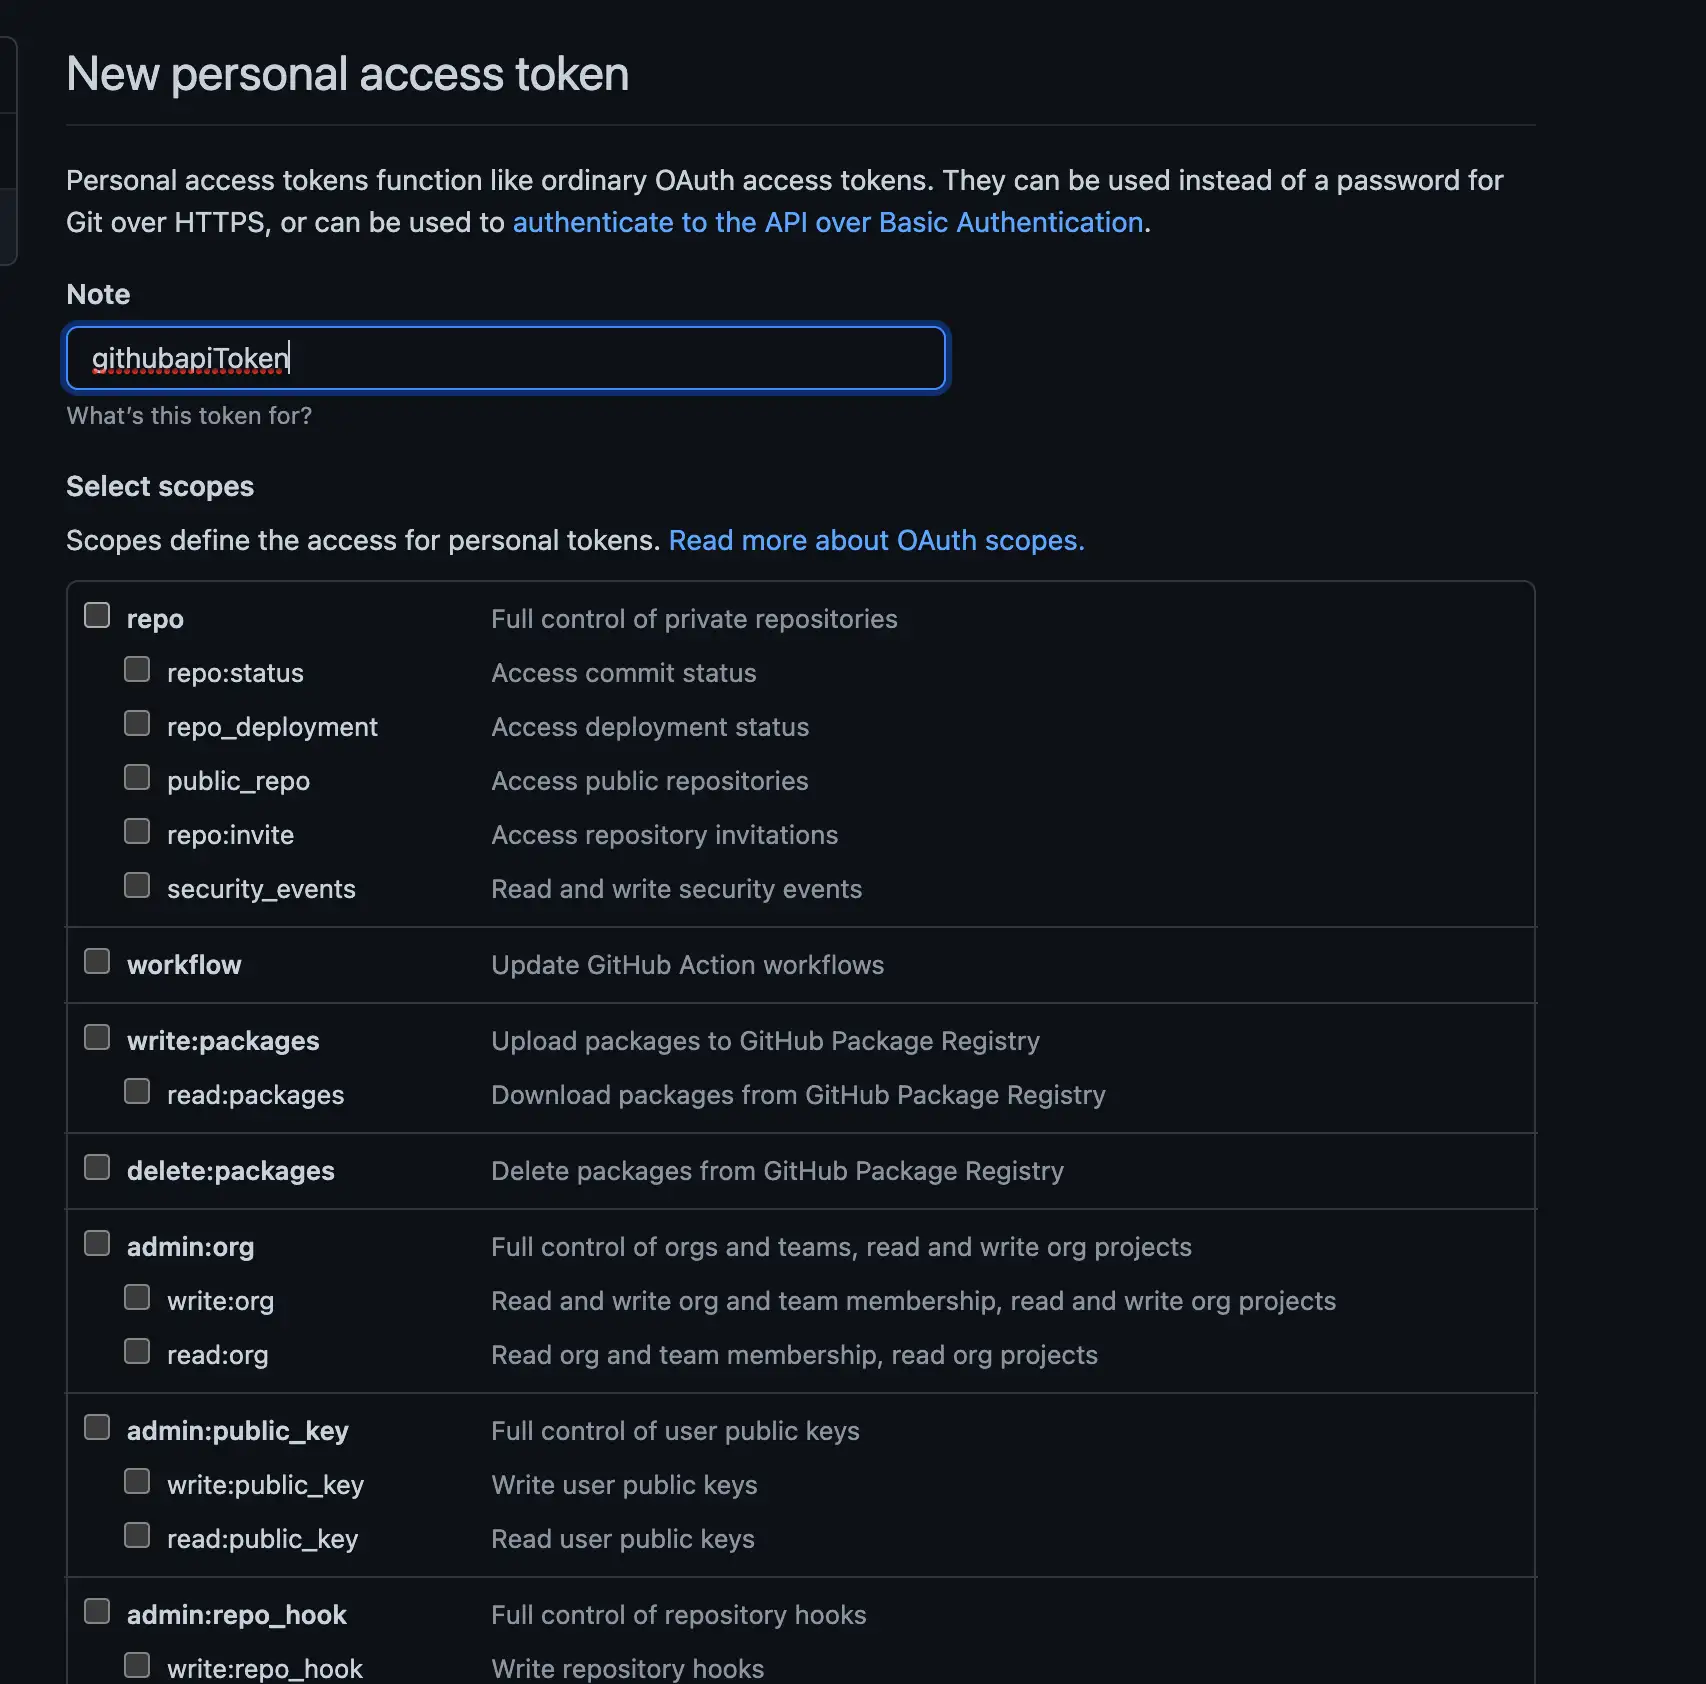Check the repo:status scope
The height and width of the screenshot is (1684, 1706).
point(137,669)
